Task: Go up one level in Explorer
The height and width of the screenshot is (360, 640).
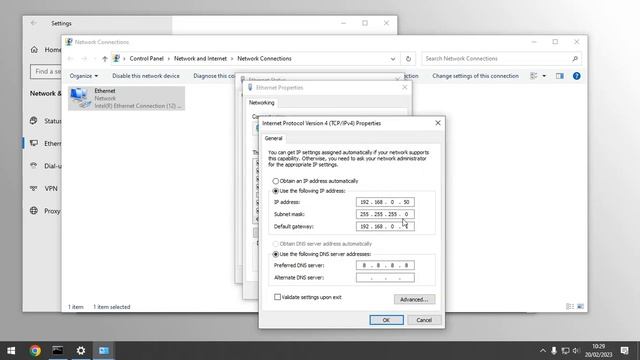Action: tap(105, 59)
